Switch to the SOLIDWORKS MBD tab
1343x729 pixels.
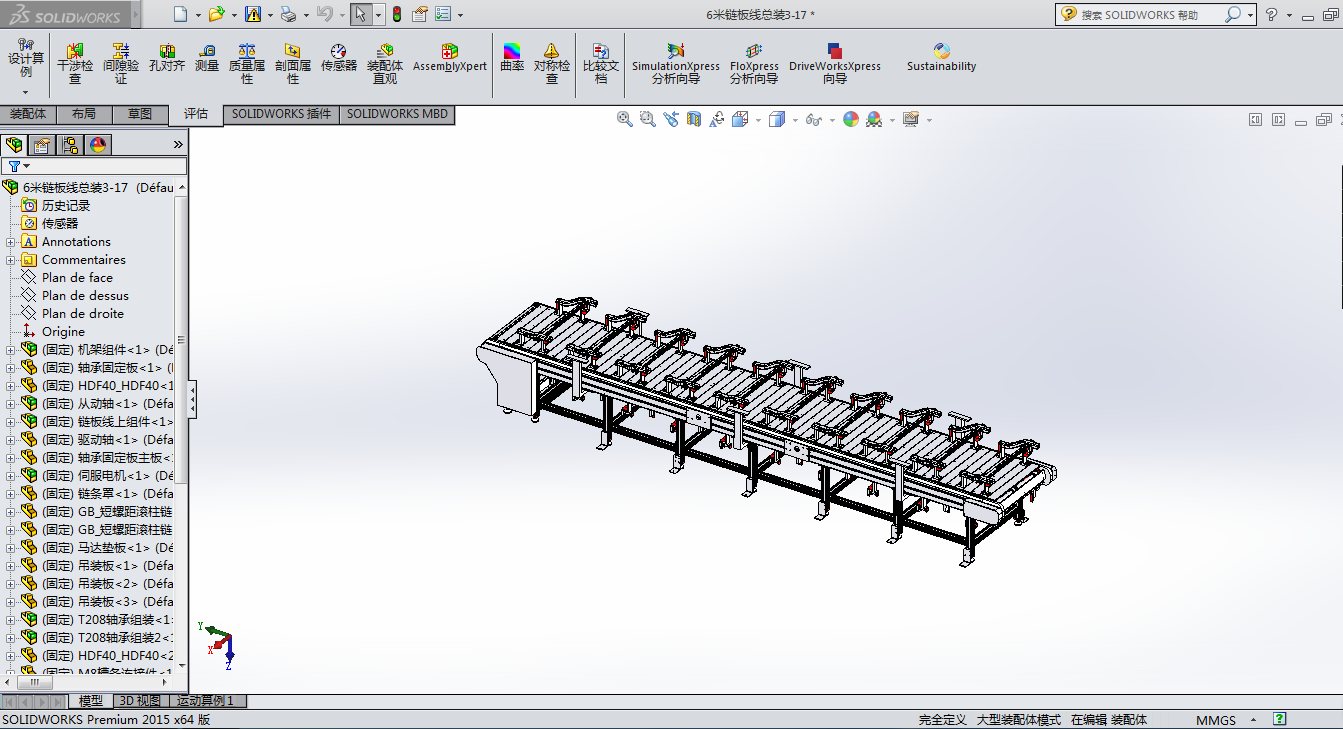[x=397, y=114]
